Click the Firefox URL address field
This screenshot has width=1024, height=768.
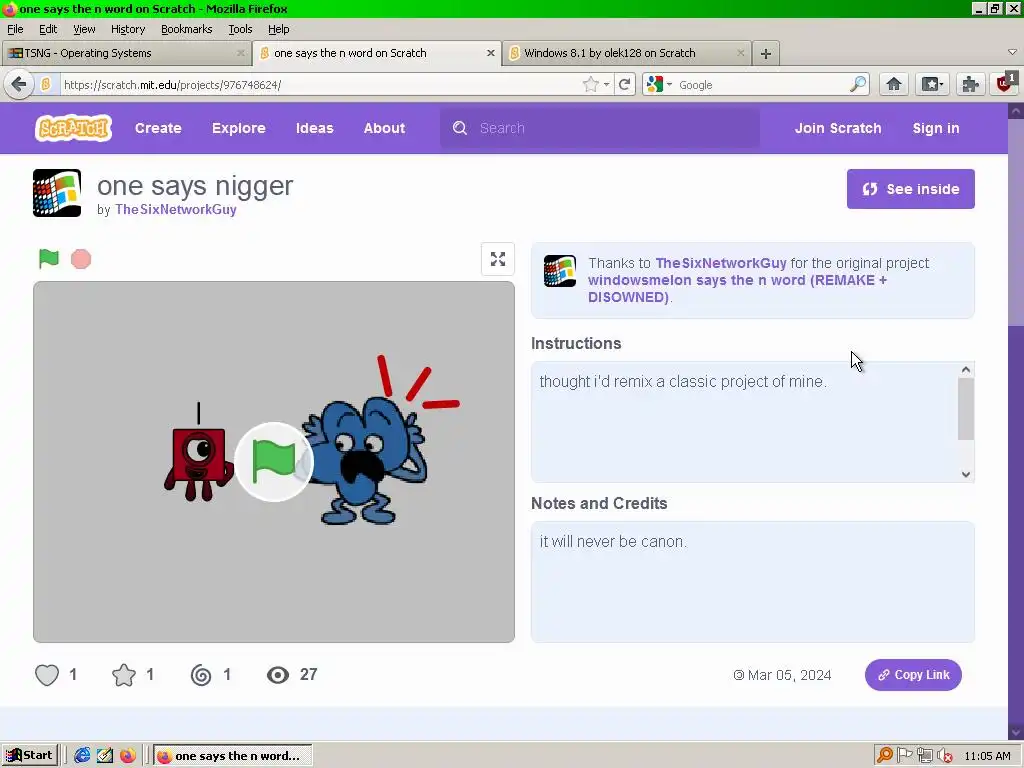tap(320, 85)
